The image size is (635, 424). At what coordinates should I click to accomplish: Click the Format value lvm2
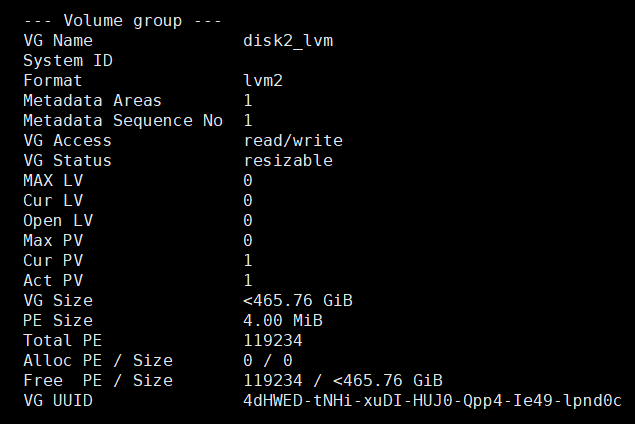(263, 80)
